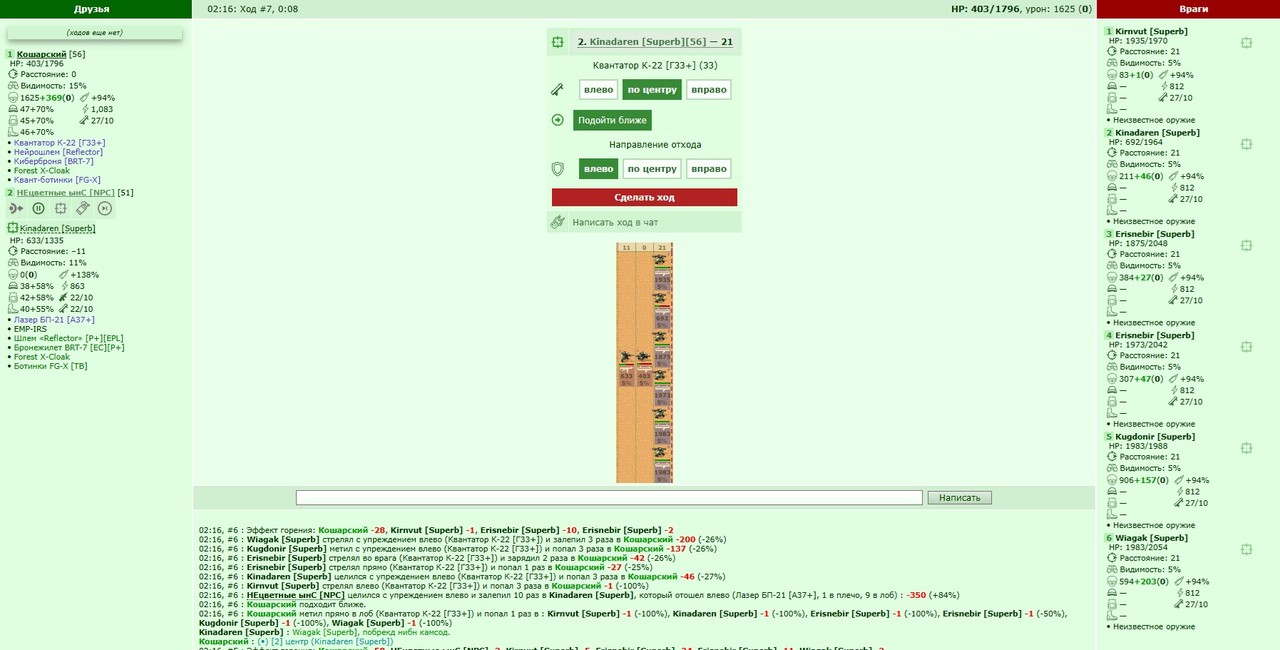1280x650 pixels.
Task: Toggle Подойти ближе movement option
Action: pyautogui.click(x=612, y=120)
